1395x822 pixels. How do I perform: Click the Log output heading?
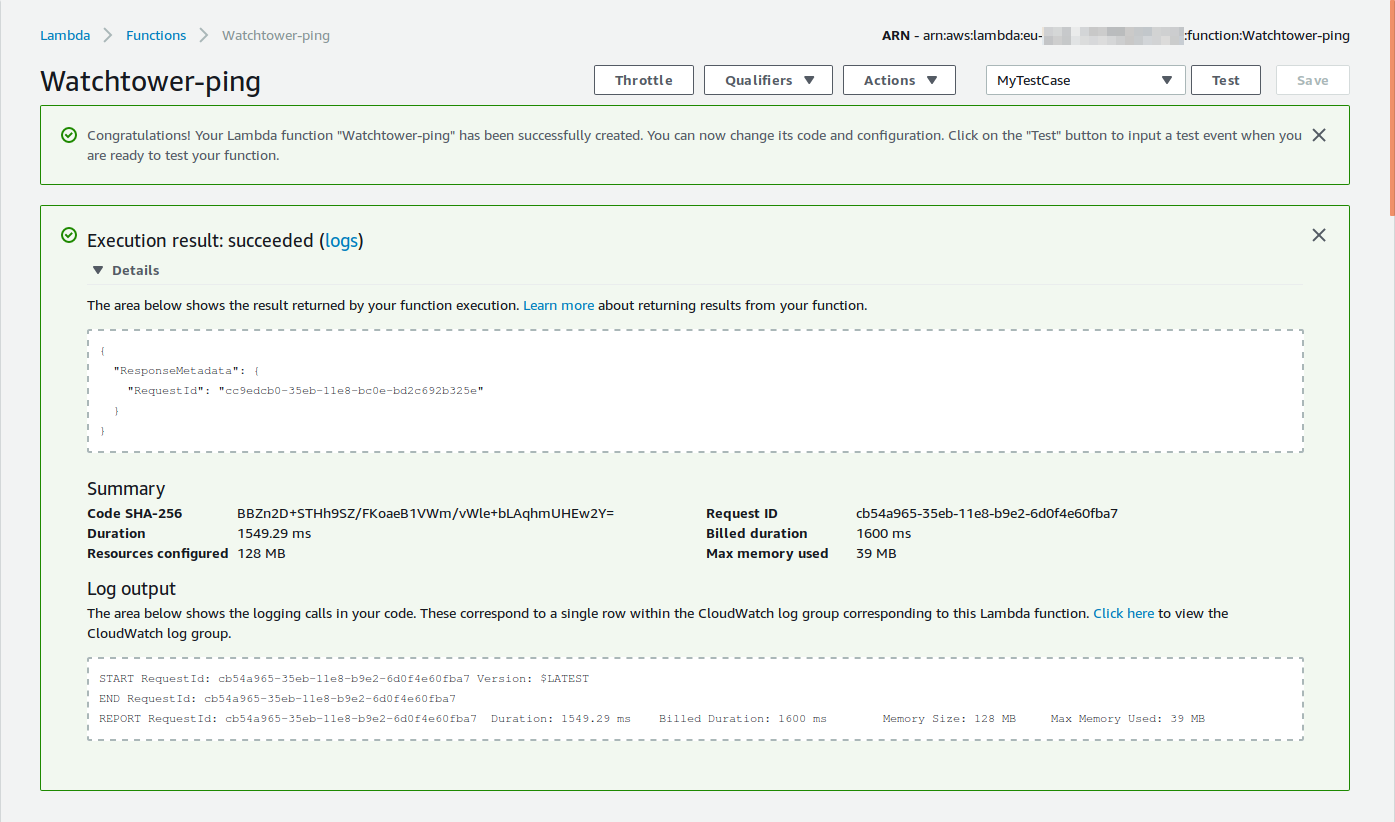[131, 589]
